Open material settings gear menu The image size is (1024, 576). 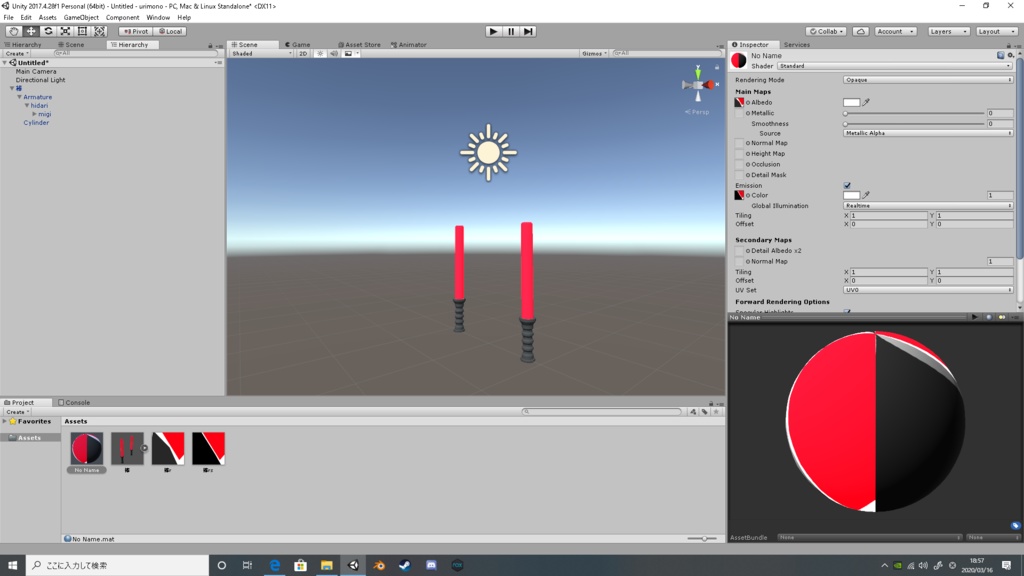tap(1011, 56)
